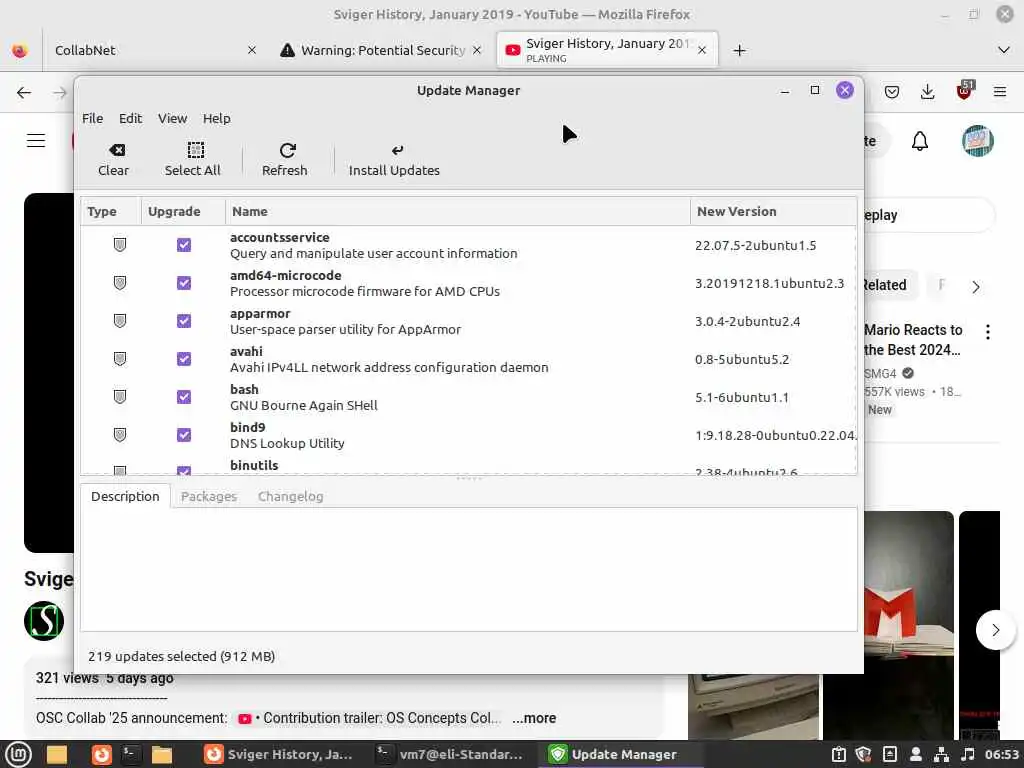Open the Pocket save icon in Firefox
Image resolution: width=1024 pixels, height=768 pixels.
pyautogui.click(x=891, y=92)
